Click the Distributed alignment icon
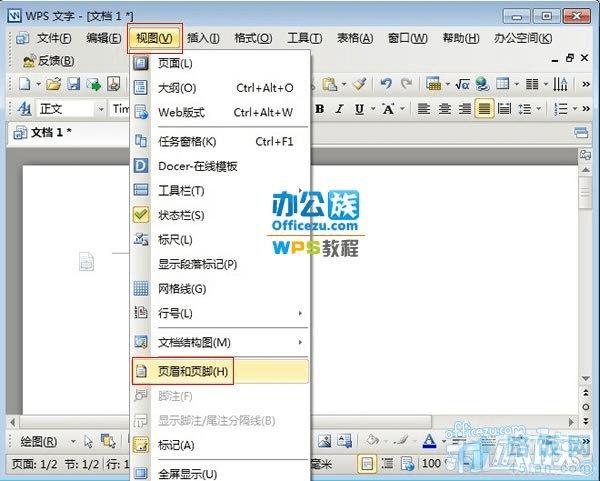This screenshot has height=481, width=600. pos(504,109)
